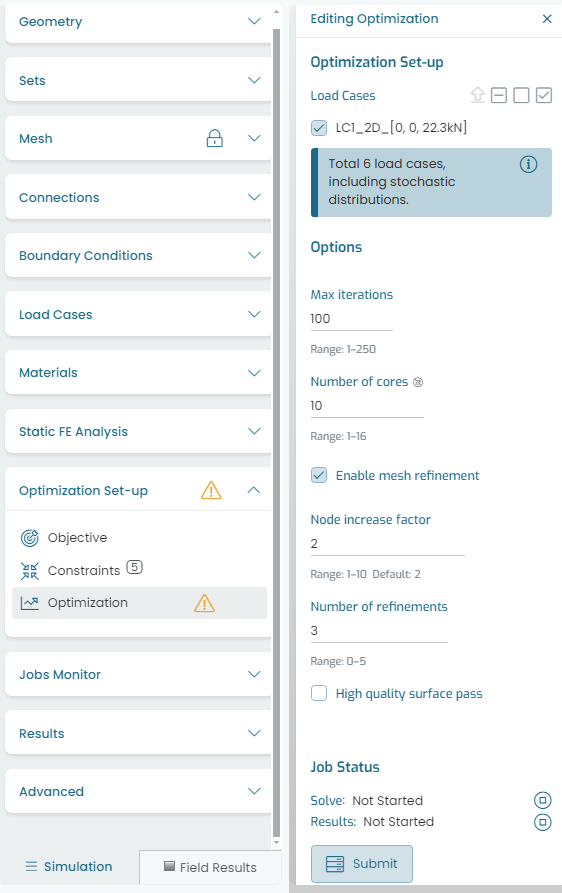Switch to the Field Results tab
The image size is (562, 893).
(210, 867)
